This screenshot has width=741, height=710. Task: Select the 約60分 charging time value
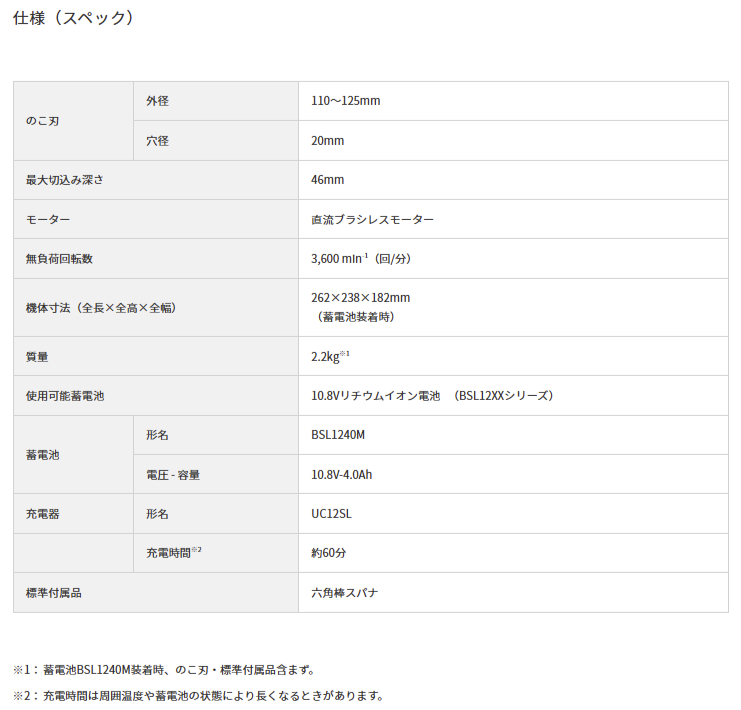point(328,553)
